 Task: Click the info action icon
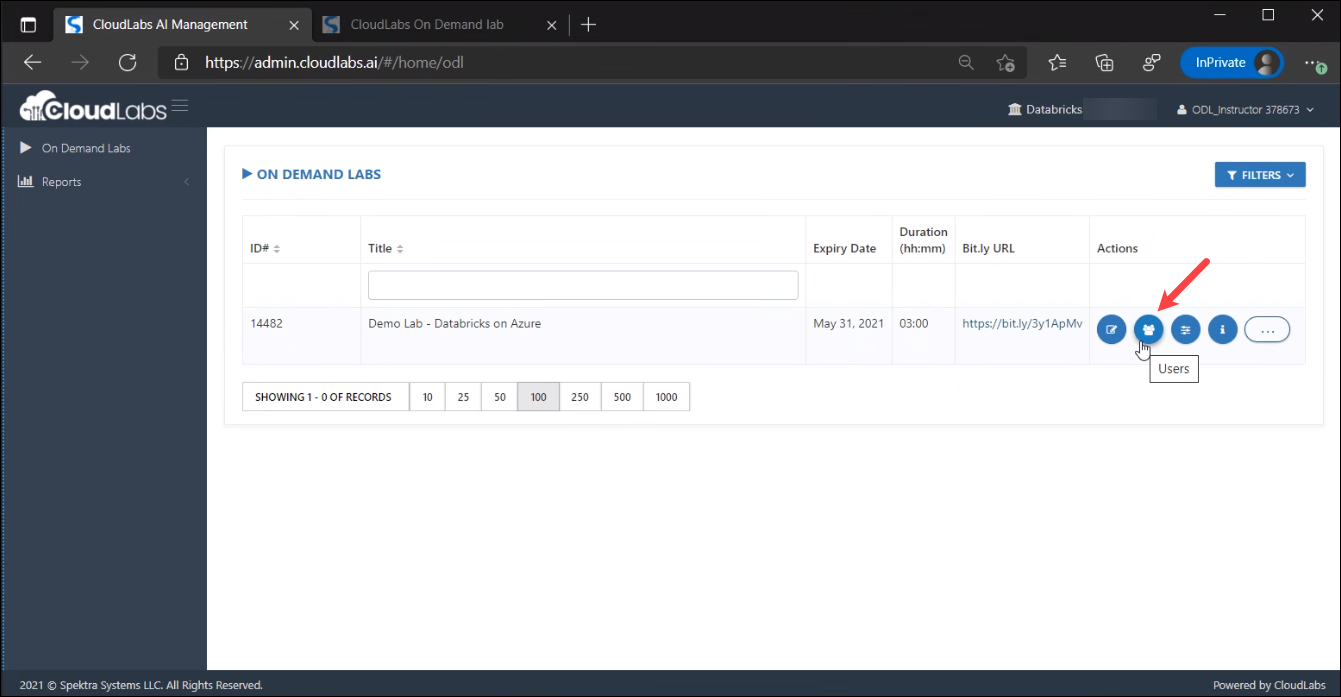pyautogui.click(x=1222, y=329)
